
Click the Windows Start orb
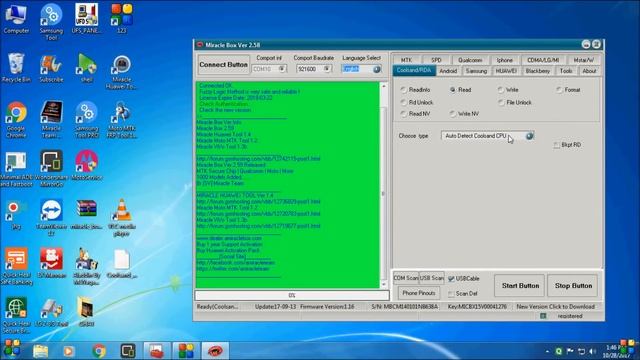(x=12, y=350)
